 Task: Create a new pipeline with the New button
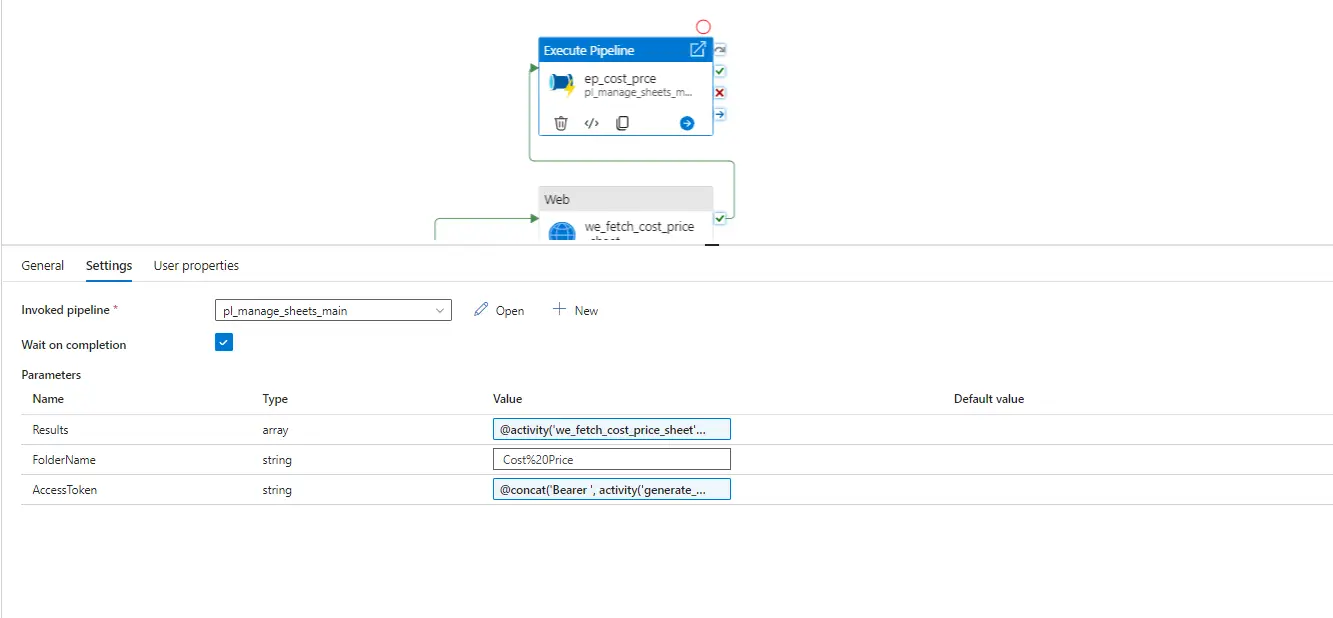[575, 310]
